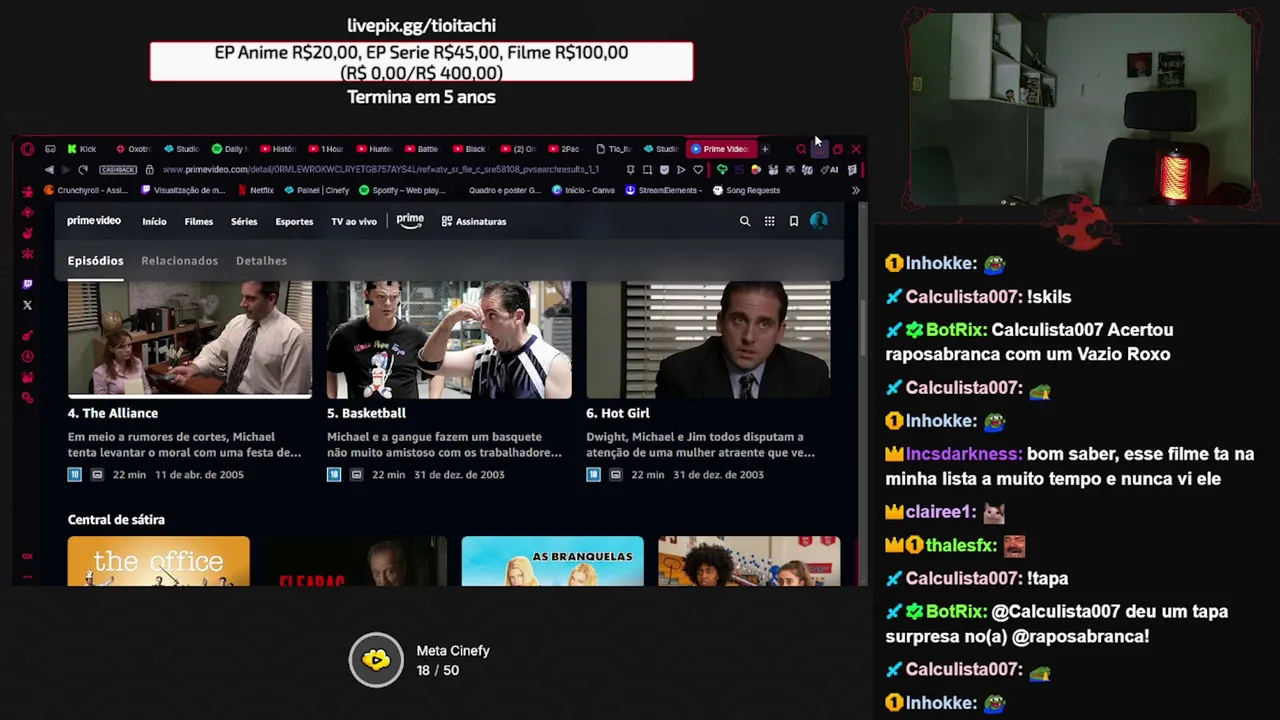Play episode 4 The Alliance thumbnail
The image size is (1280, 720).
coord(190,339)
